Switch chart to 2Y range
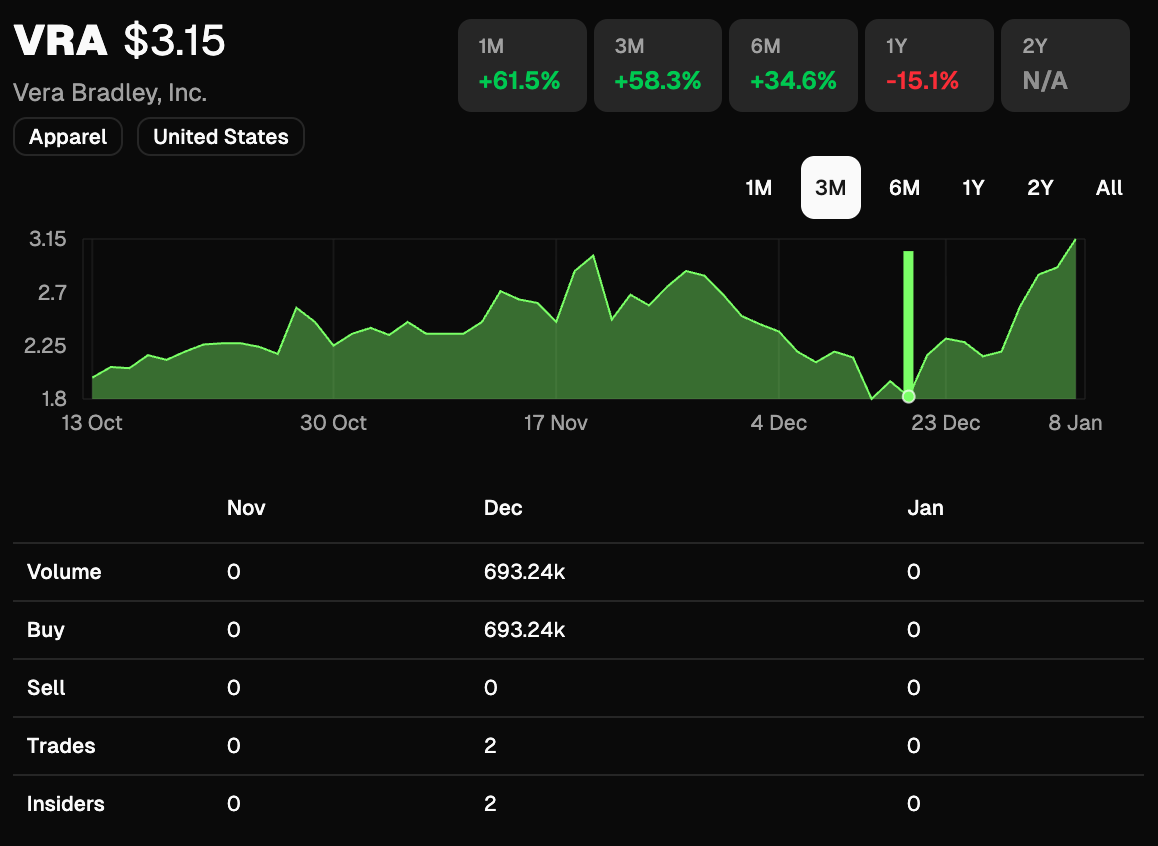 tap(1040, 188)
